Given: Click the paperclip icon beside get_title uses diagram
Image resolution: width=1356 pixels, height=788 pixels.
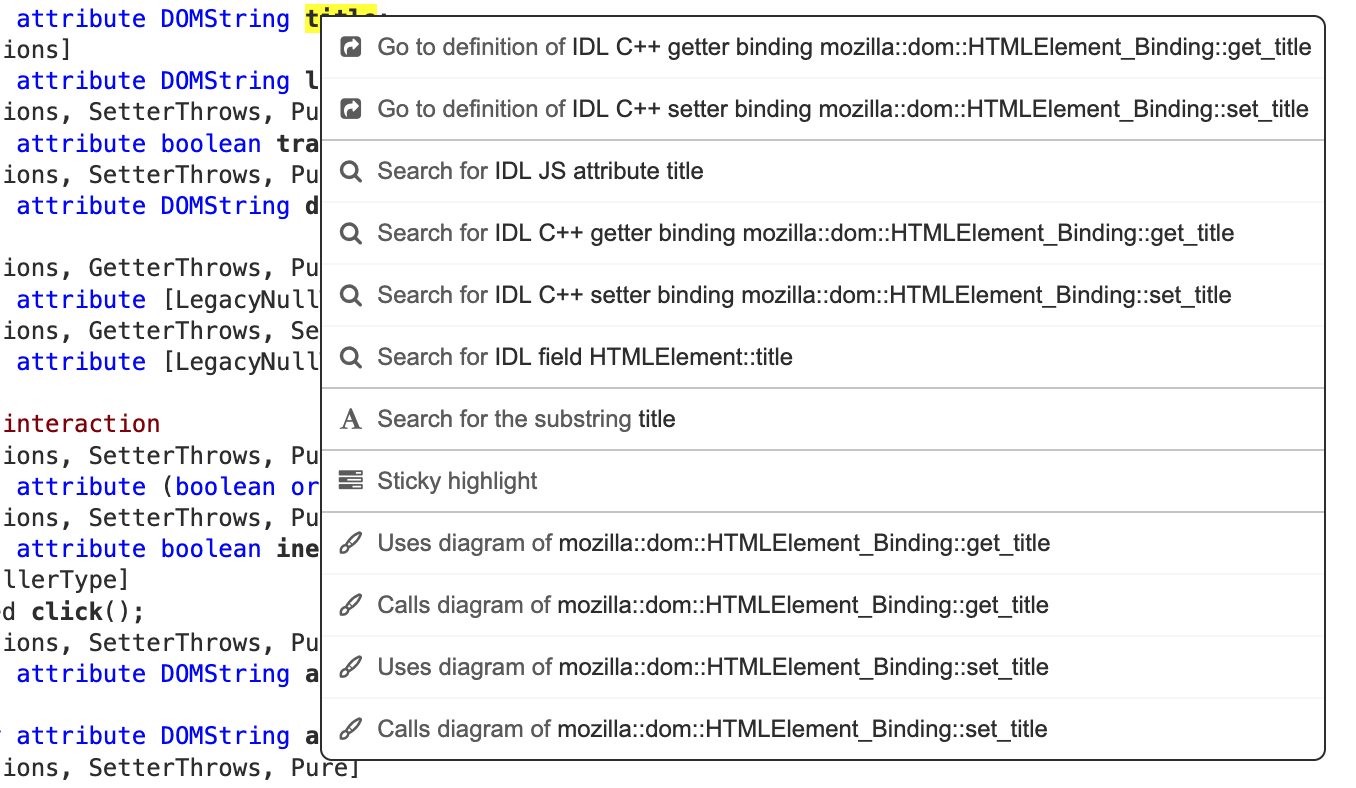Looking at the screenshot, I should click(351, 543).
